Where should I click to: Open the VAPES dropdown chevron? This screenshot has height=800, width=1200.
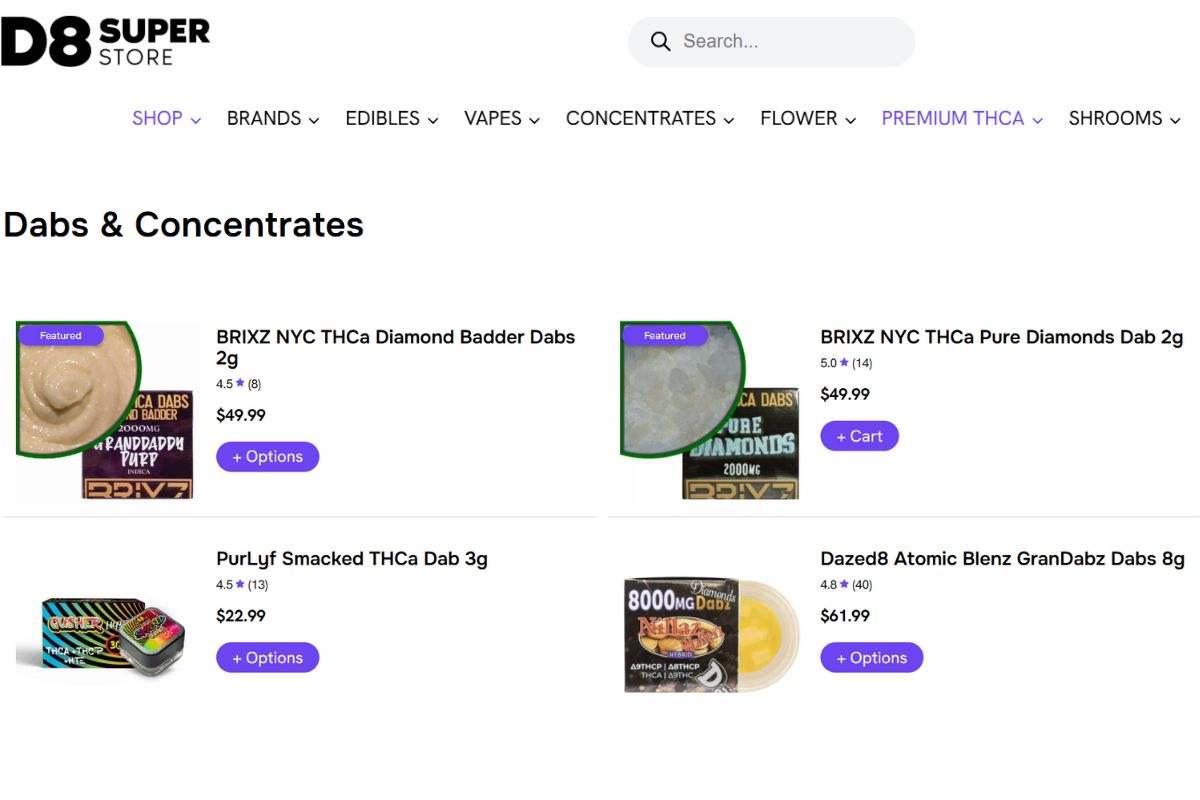tap(535, 119)
